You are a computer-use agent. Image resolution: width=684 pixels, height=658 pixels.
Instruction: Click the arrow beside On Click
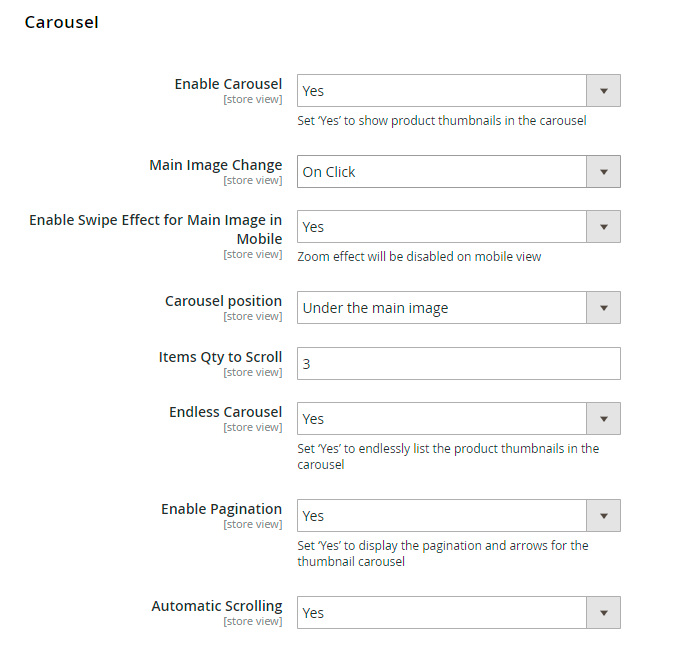pos(603,172)
